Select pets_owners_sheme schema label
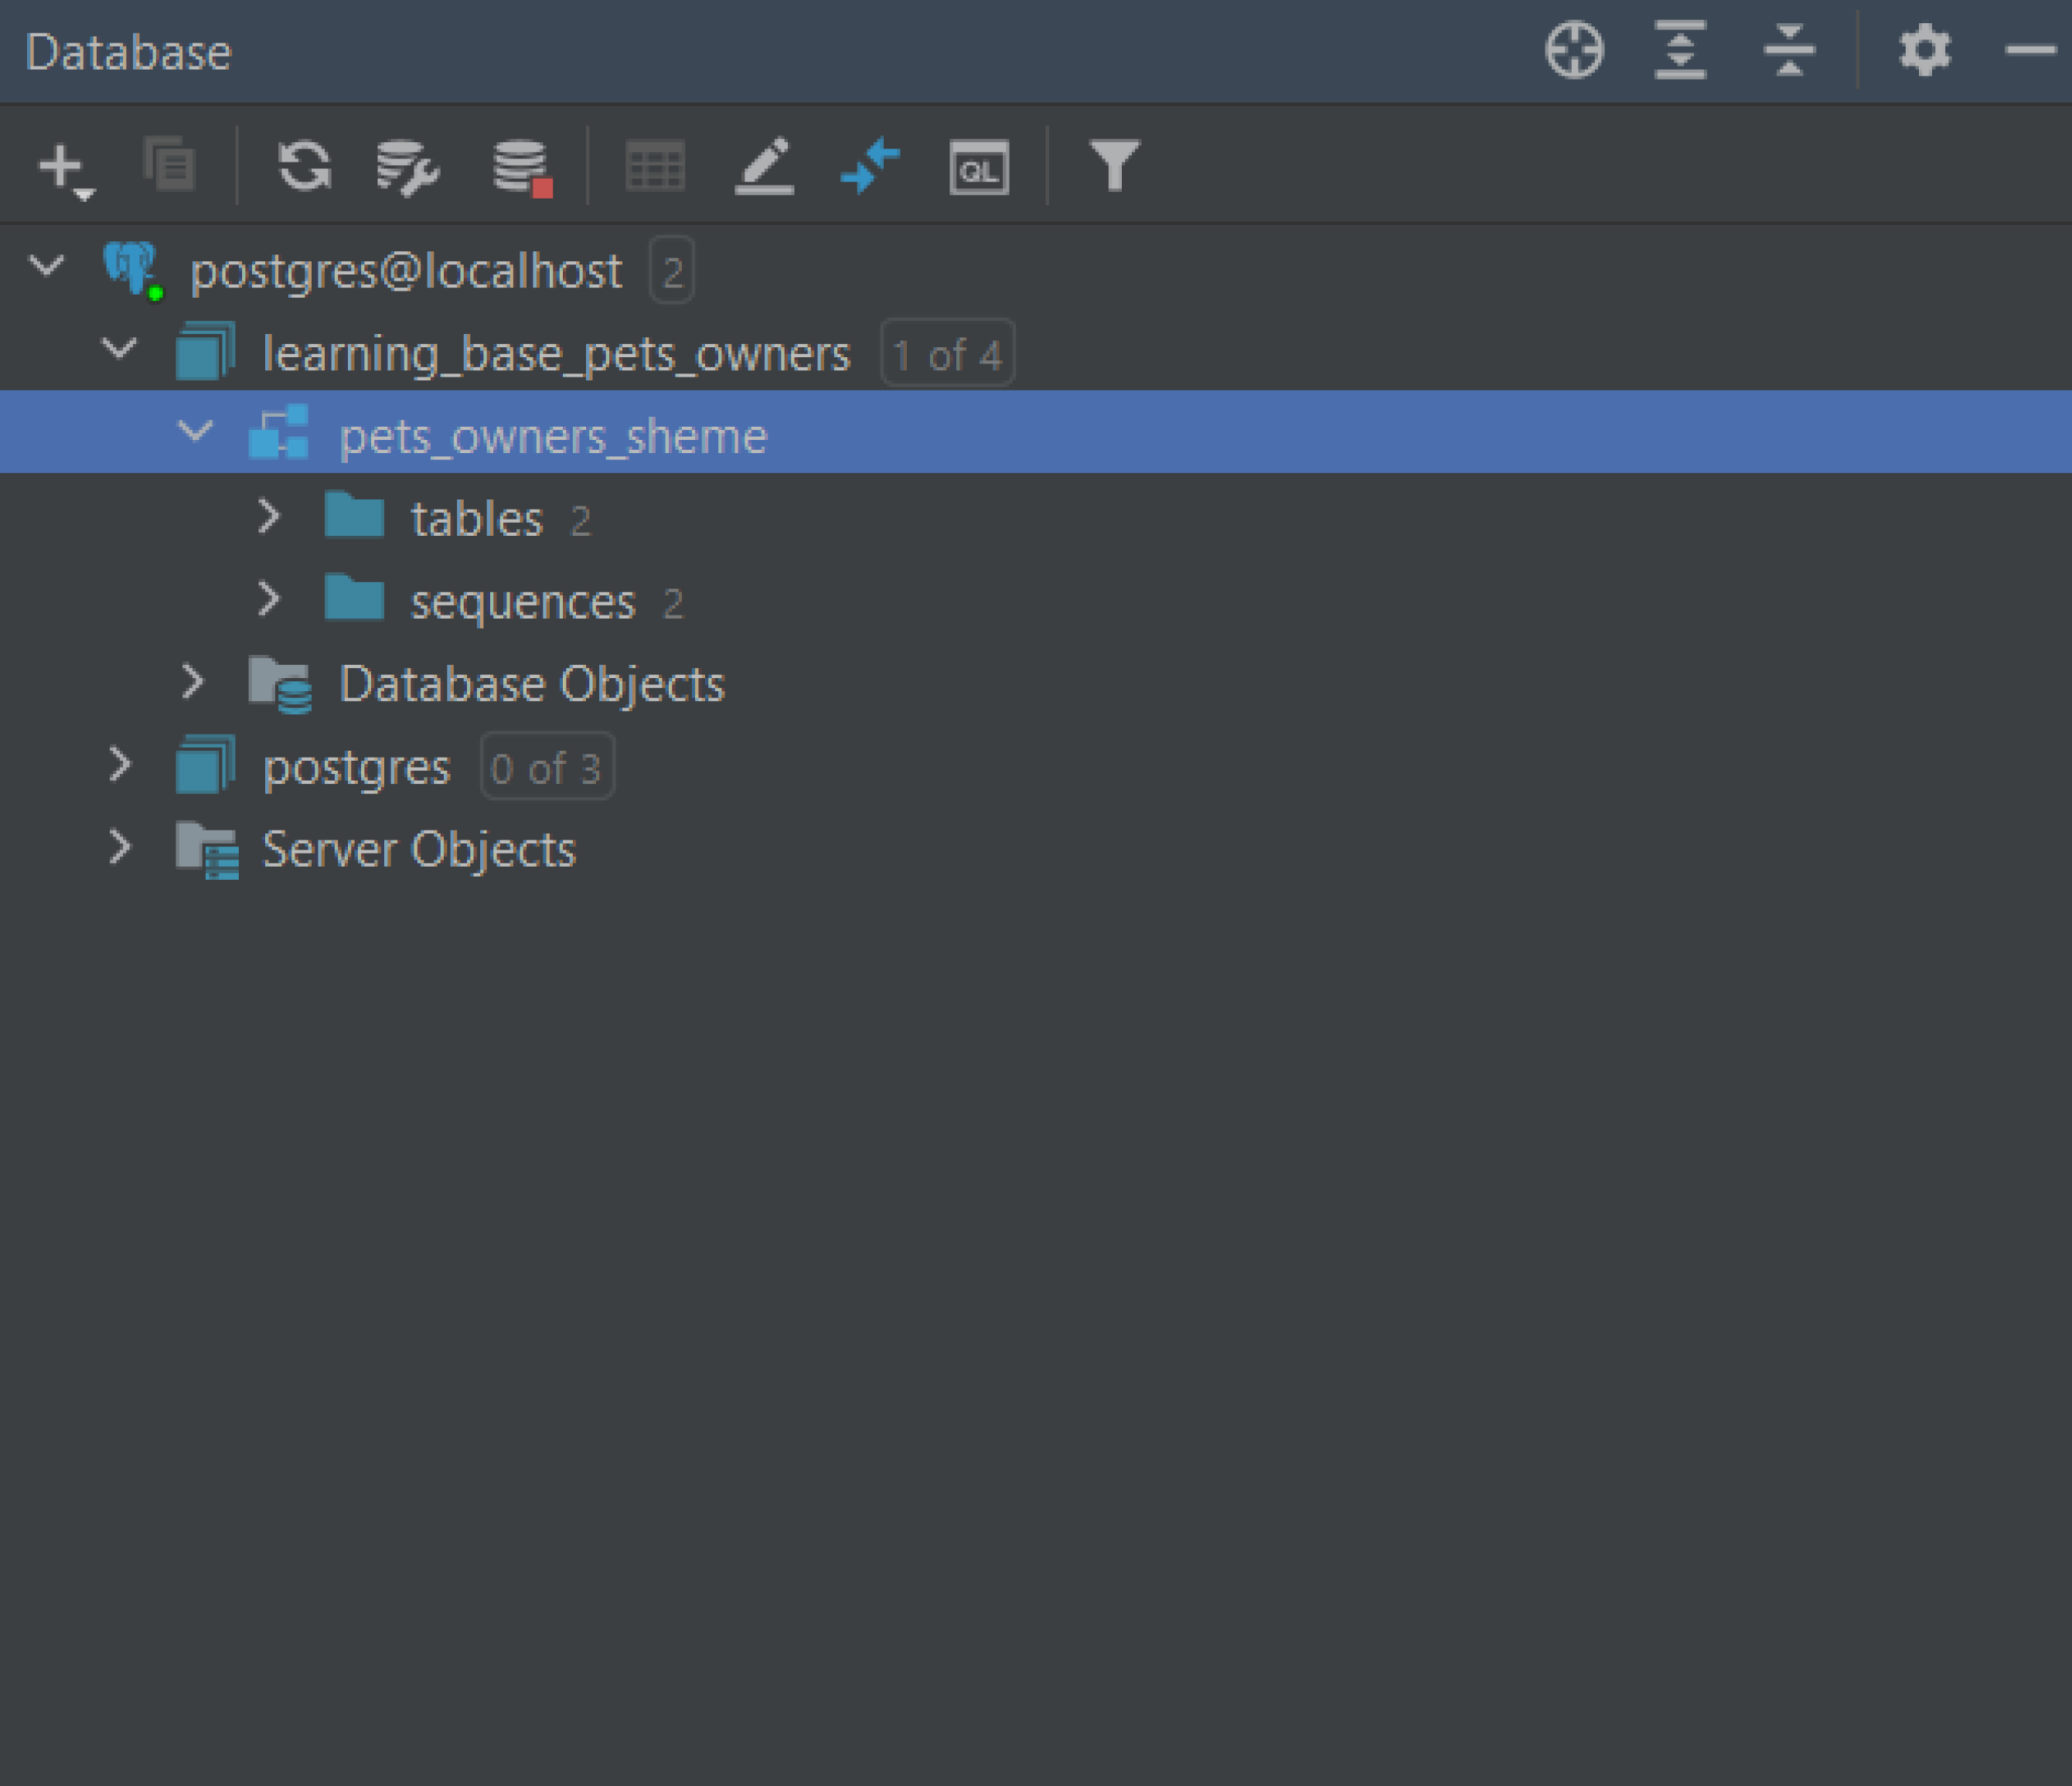This screenshot has height=1786, width=2072. pyautogui.click(x=553, y=437)
